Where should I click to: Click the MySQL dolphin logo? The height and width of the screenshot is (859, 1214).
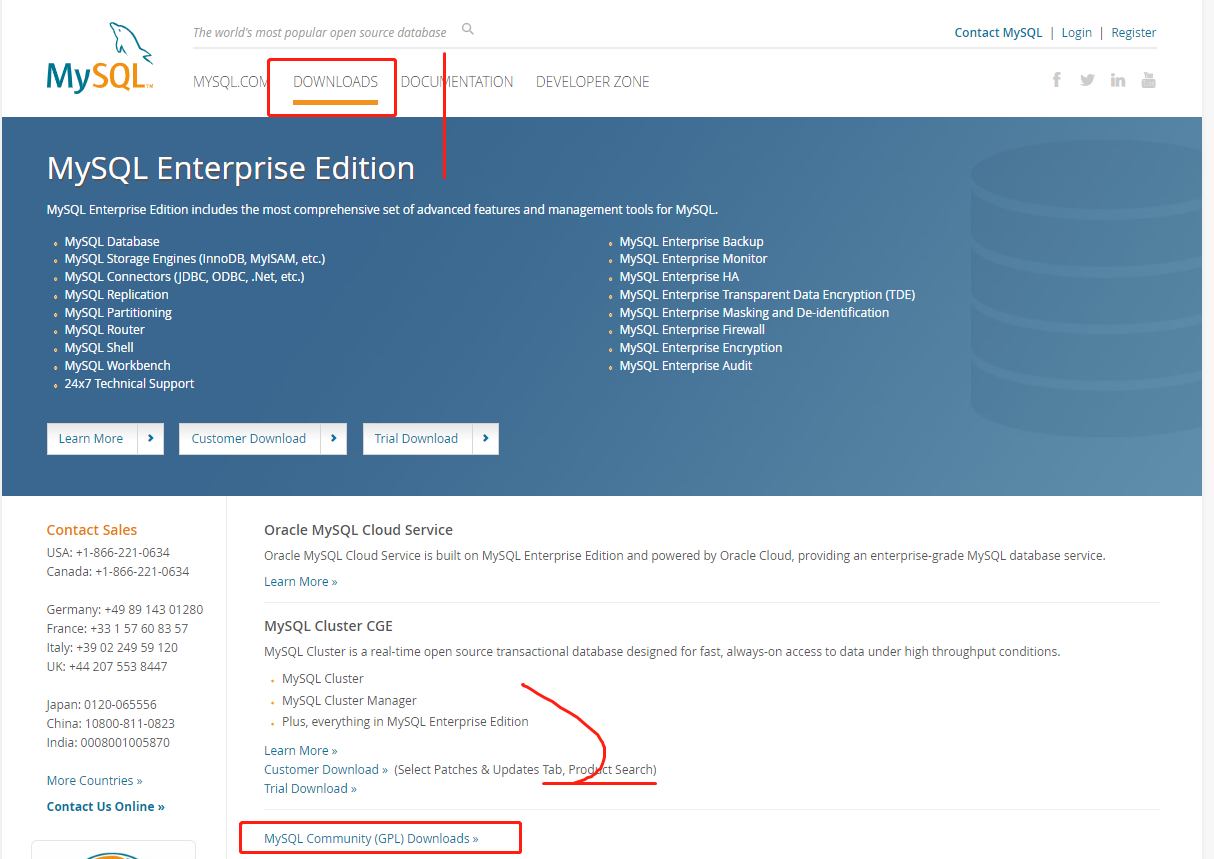pos(100,58)
